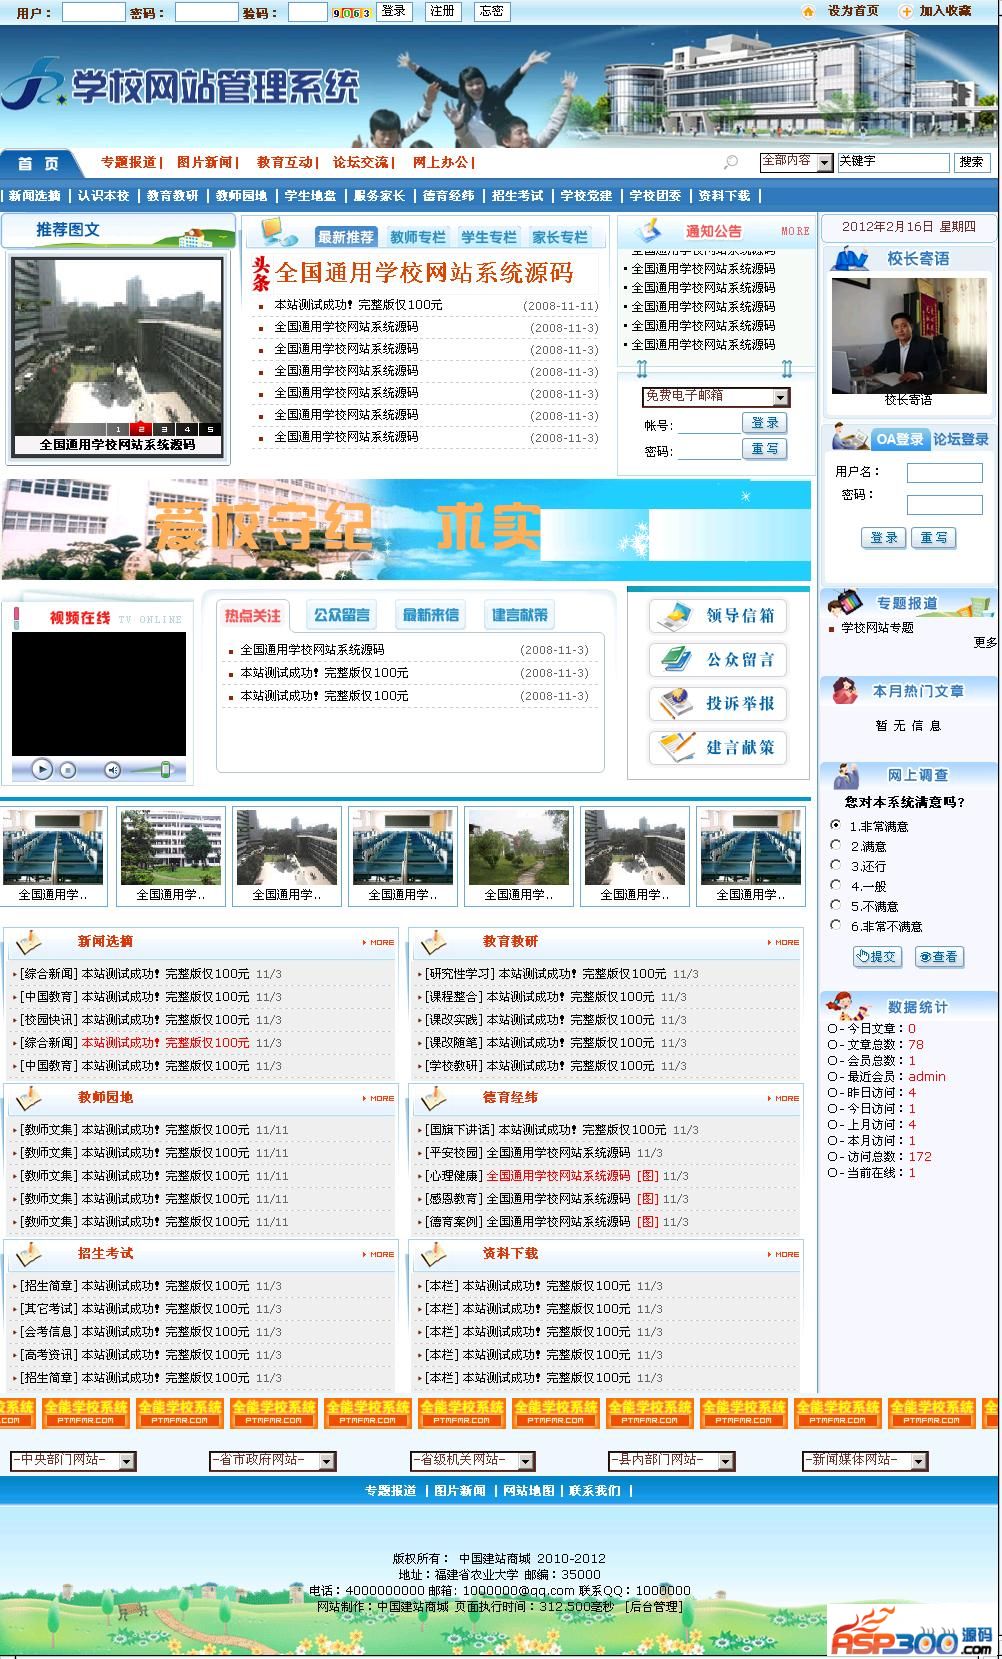The height and width of the screenshot is (1659, 1002).
Task: Switch to the 最新来信 tab
Action: [431, 615]
